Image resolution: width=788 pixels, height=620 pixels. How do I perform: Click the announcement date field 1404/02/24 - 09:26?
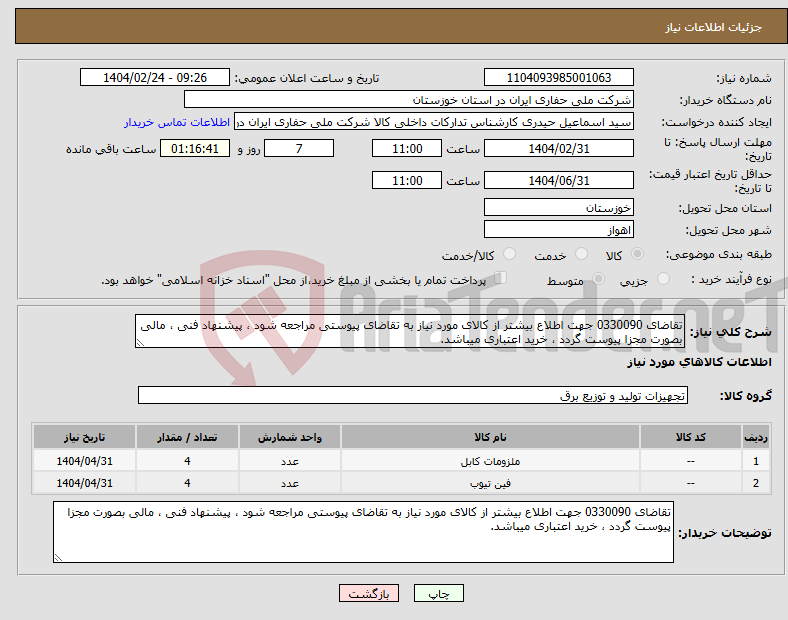tap(155, 78)
